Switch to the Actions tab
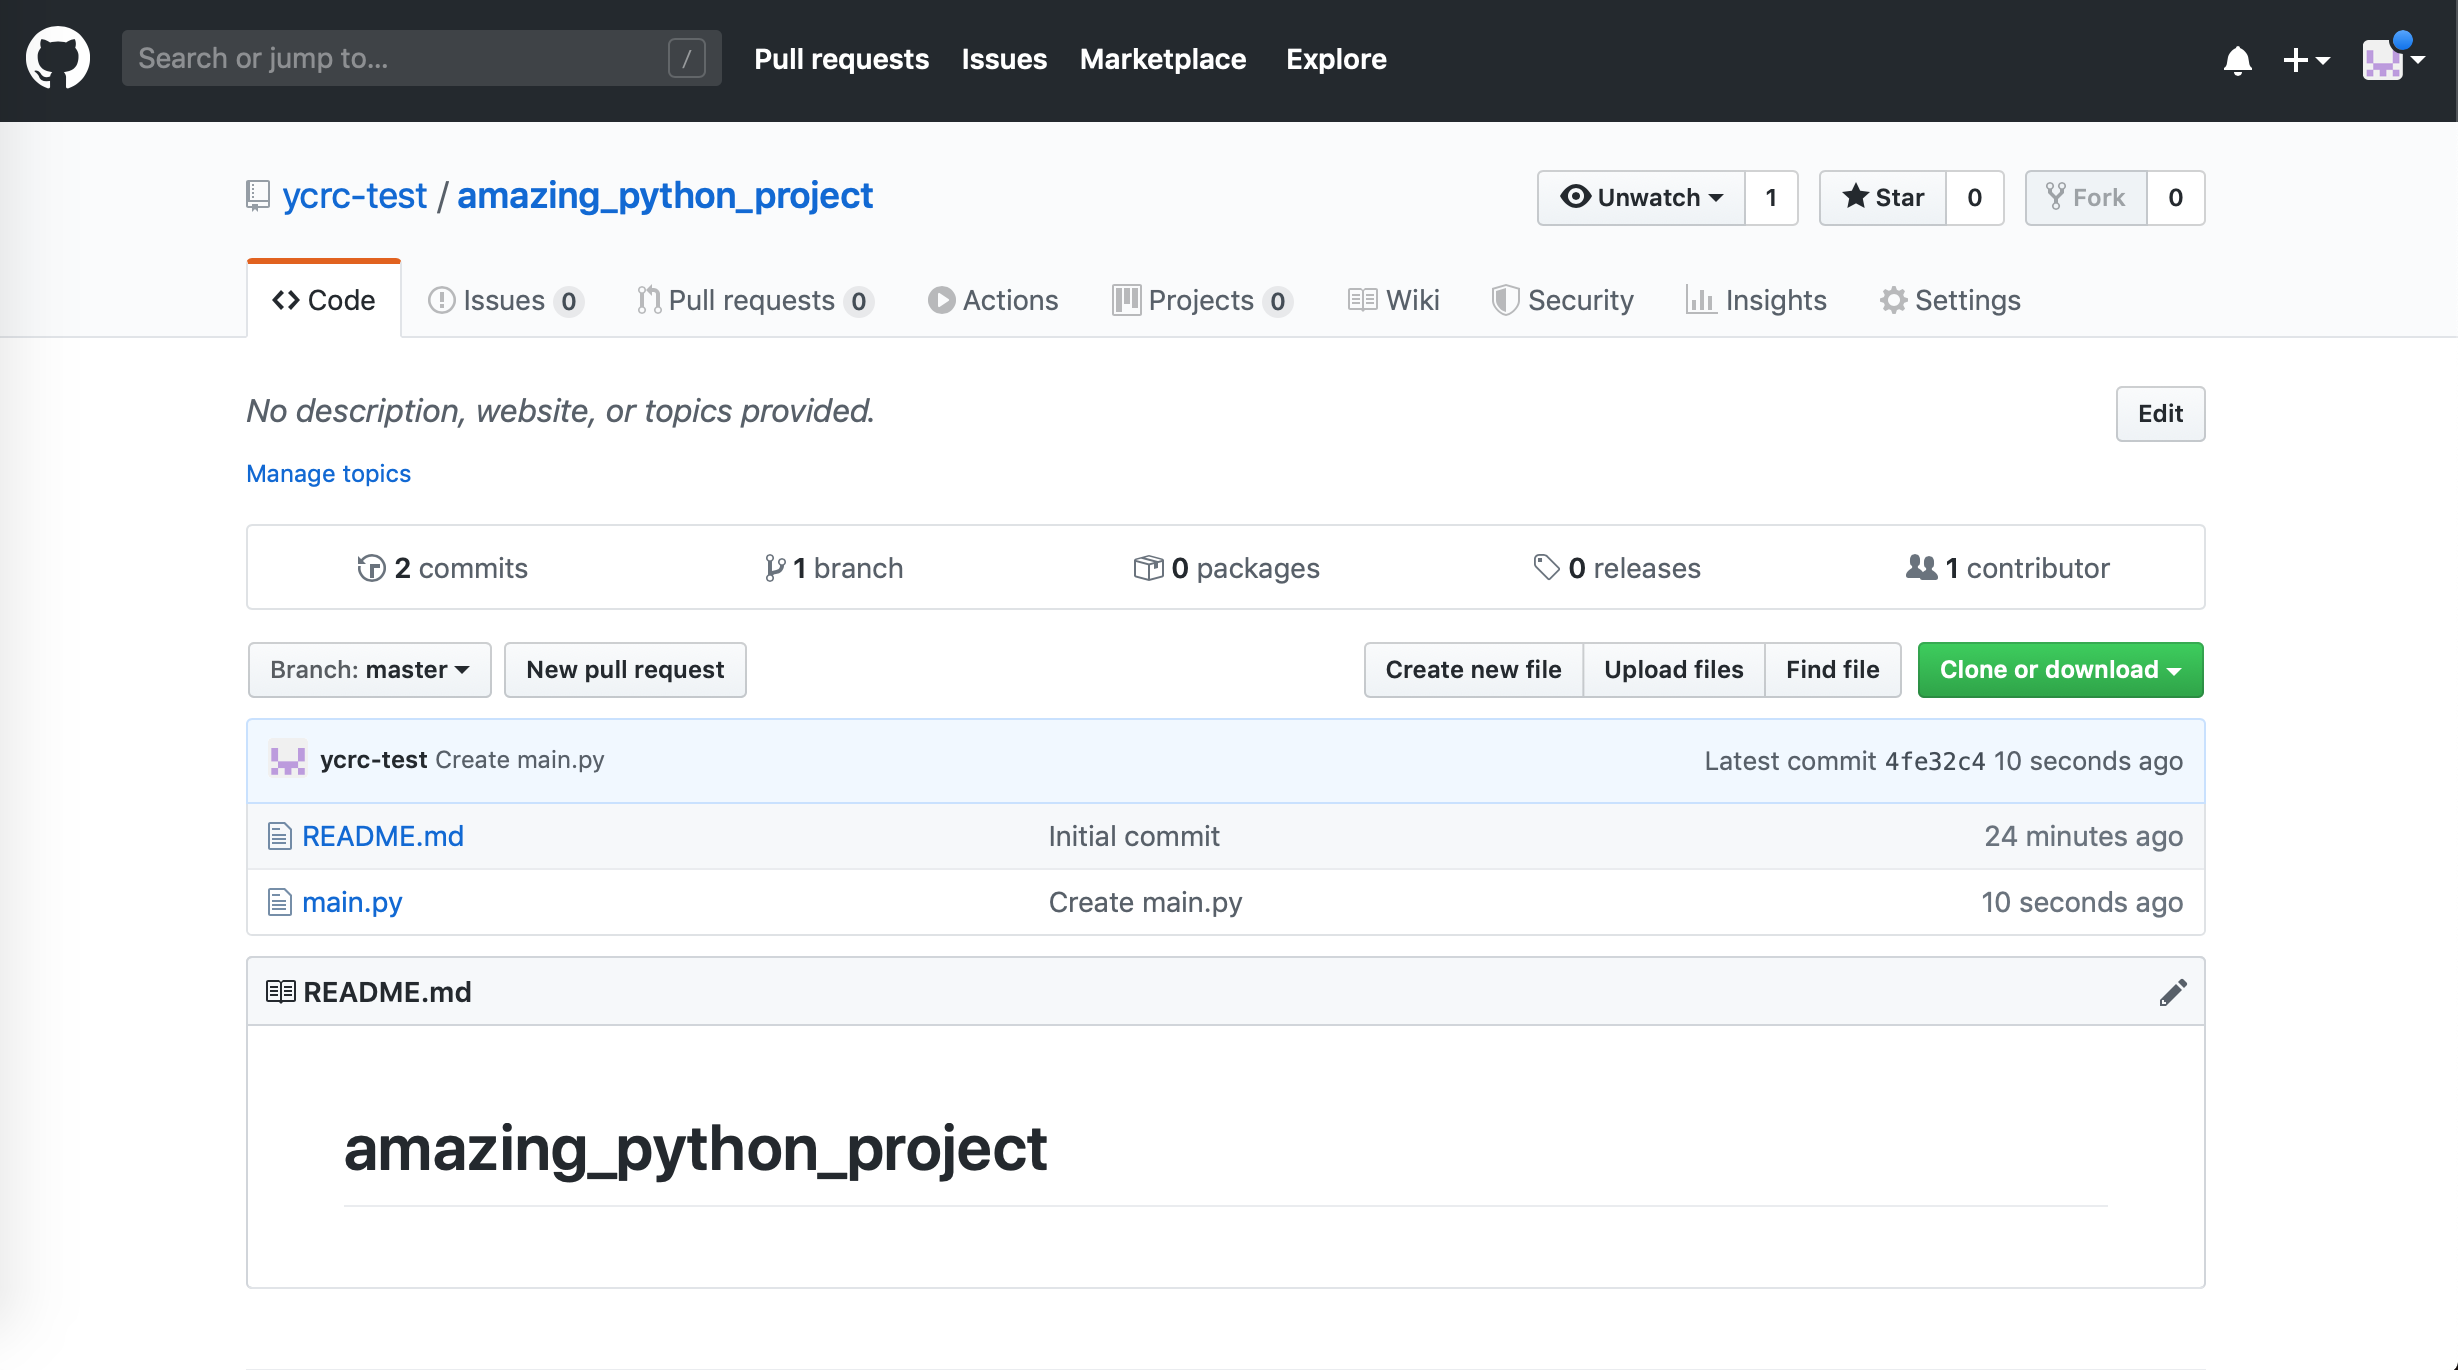The image size is (2458, 1370). pyautogui.click(x=993, y=300)
